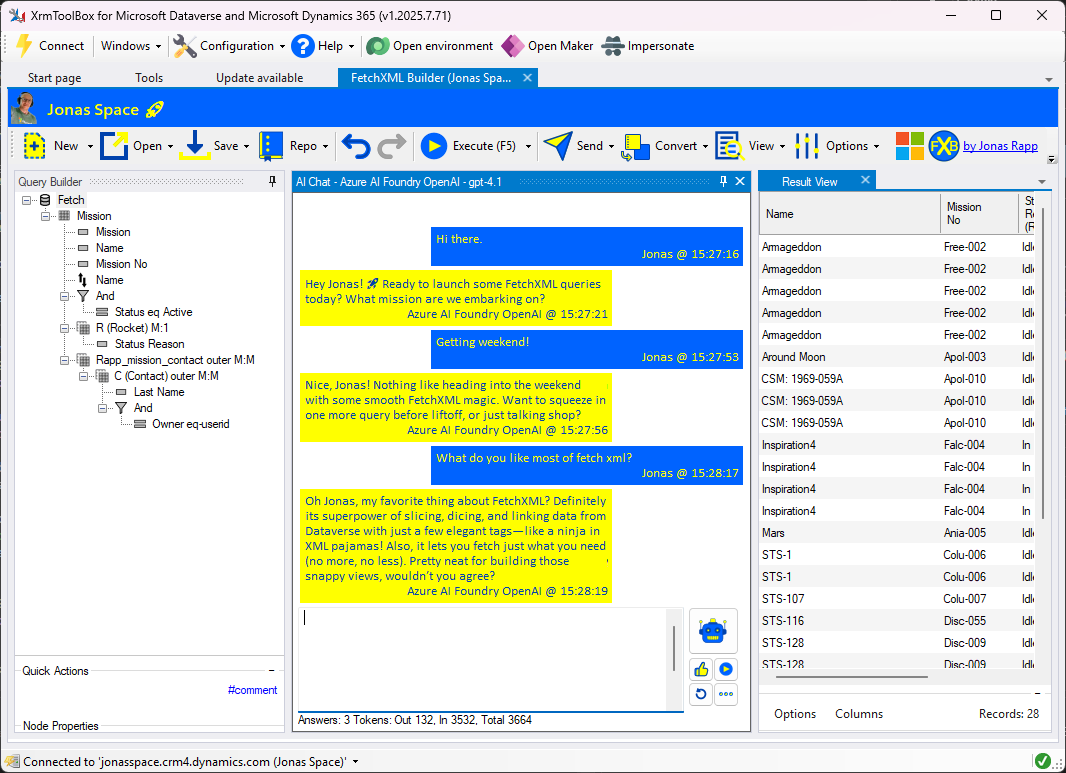Click the Open environment icon

coord(377,46)
